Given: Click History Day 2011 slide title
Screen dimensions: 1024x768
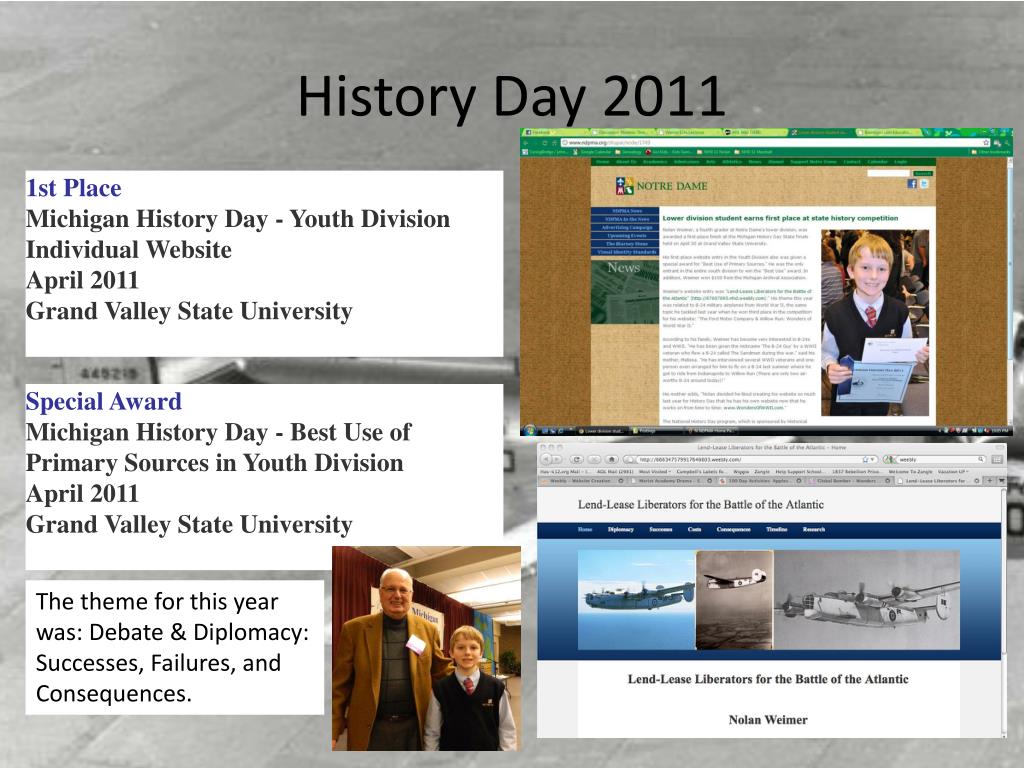Looking at the screenshot, I should 511,96.
